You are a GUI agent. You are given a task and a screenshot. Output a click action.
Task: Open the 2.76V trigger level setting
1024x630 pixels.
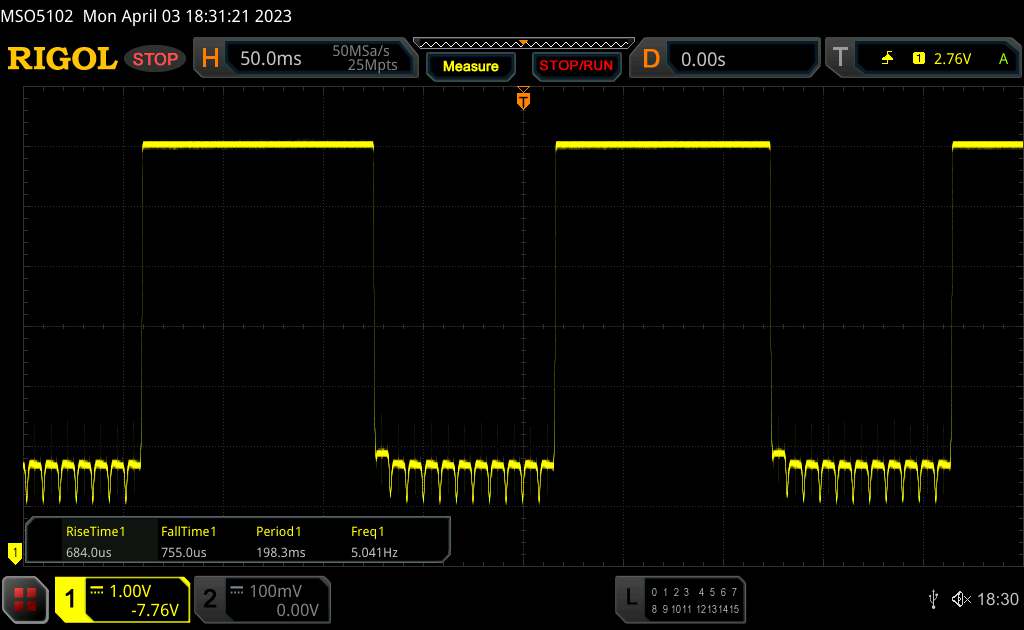(952, 59)
